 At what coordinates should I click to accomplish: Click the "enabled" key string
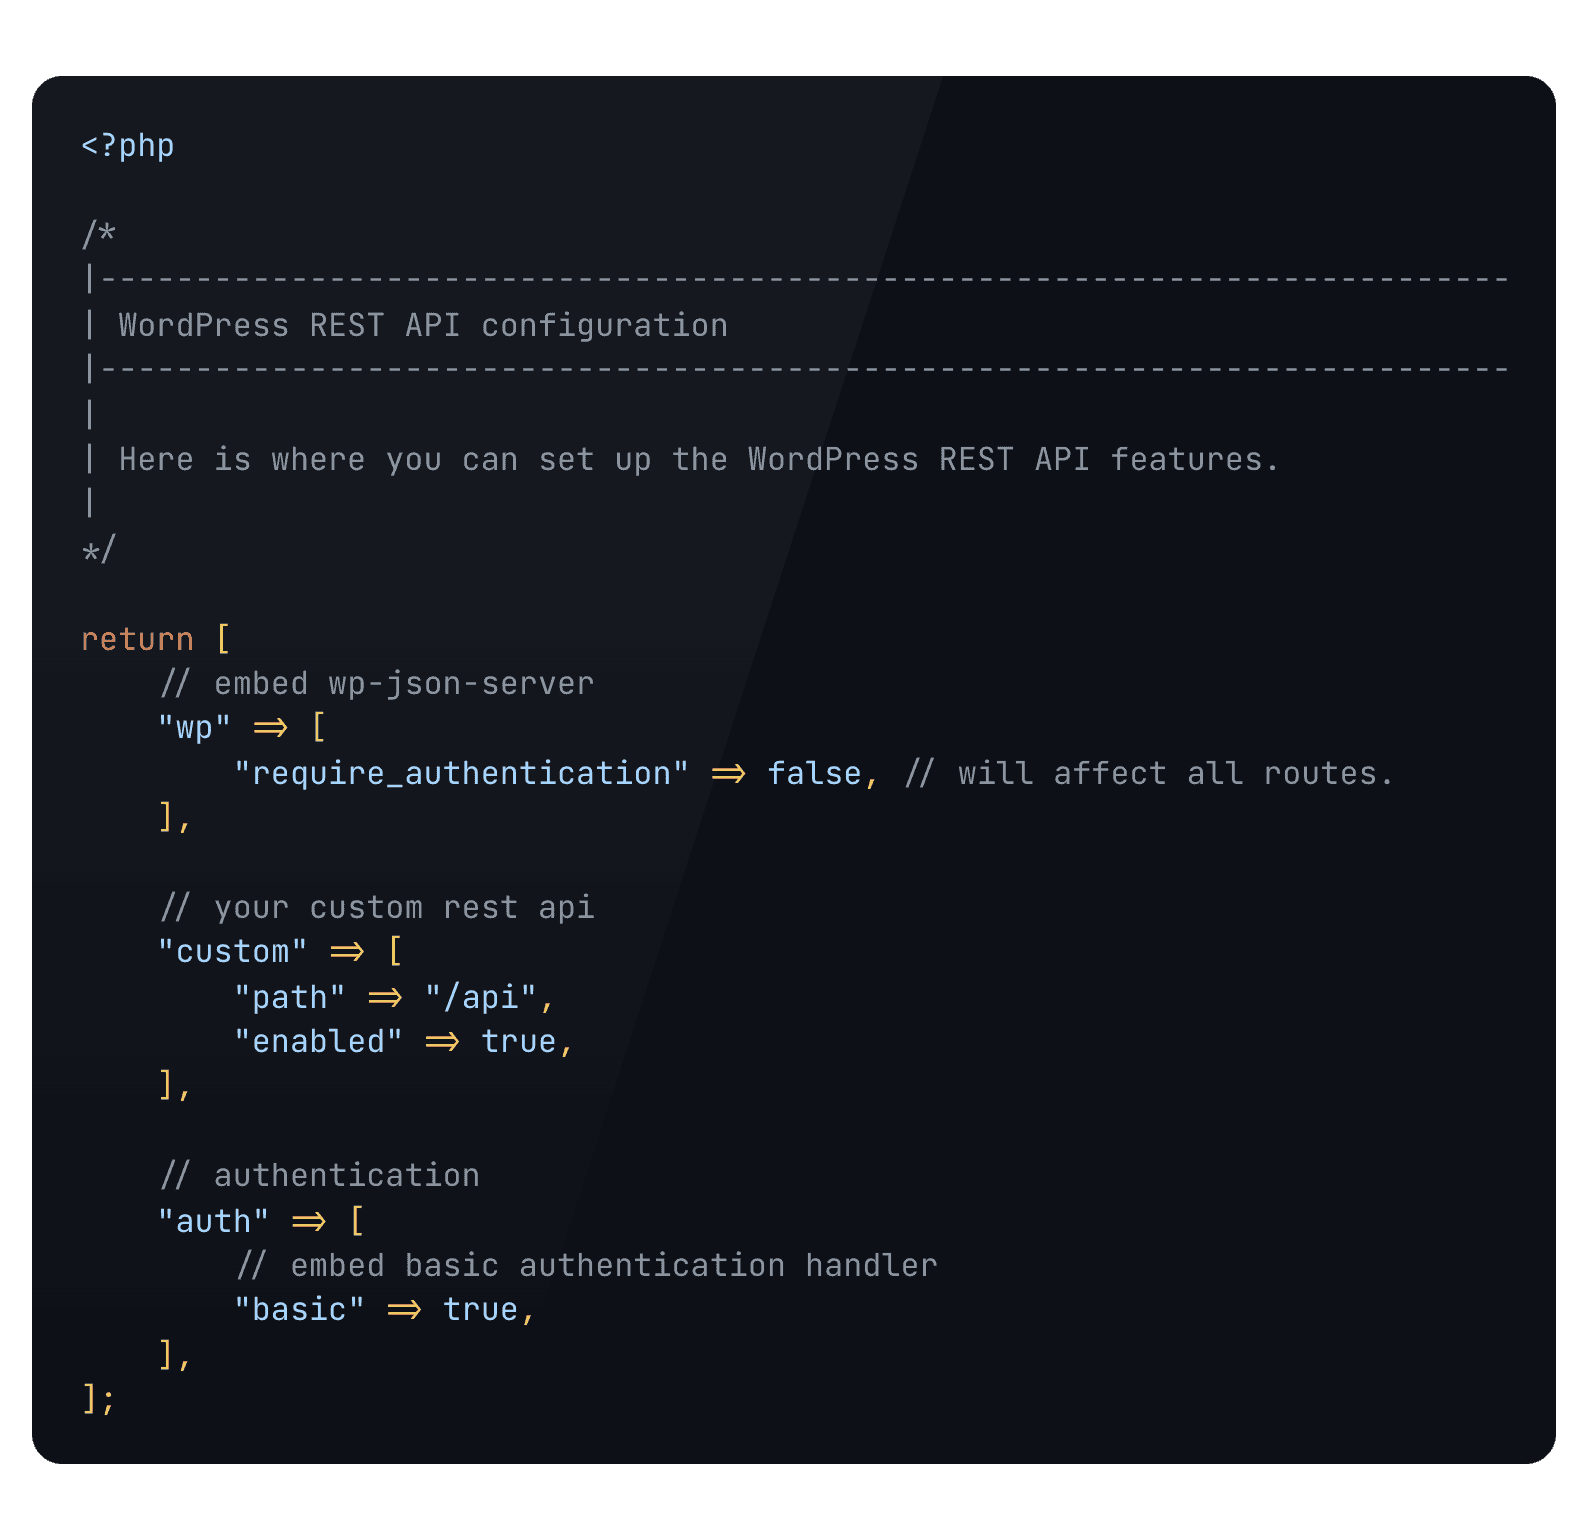tap(318, 1041)
